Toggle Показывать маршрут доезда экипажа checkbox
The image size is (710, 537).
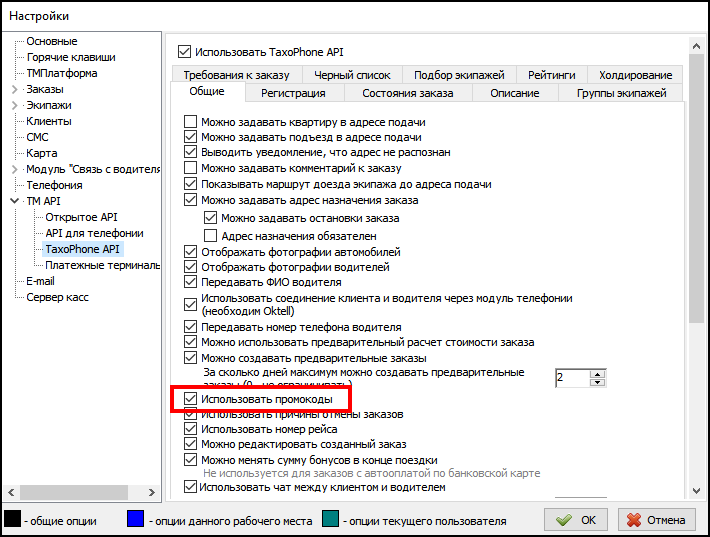click(190, 184)
